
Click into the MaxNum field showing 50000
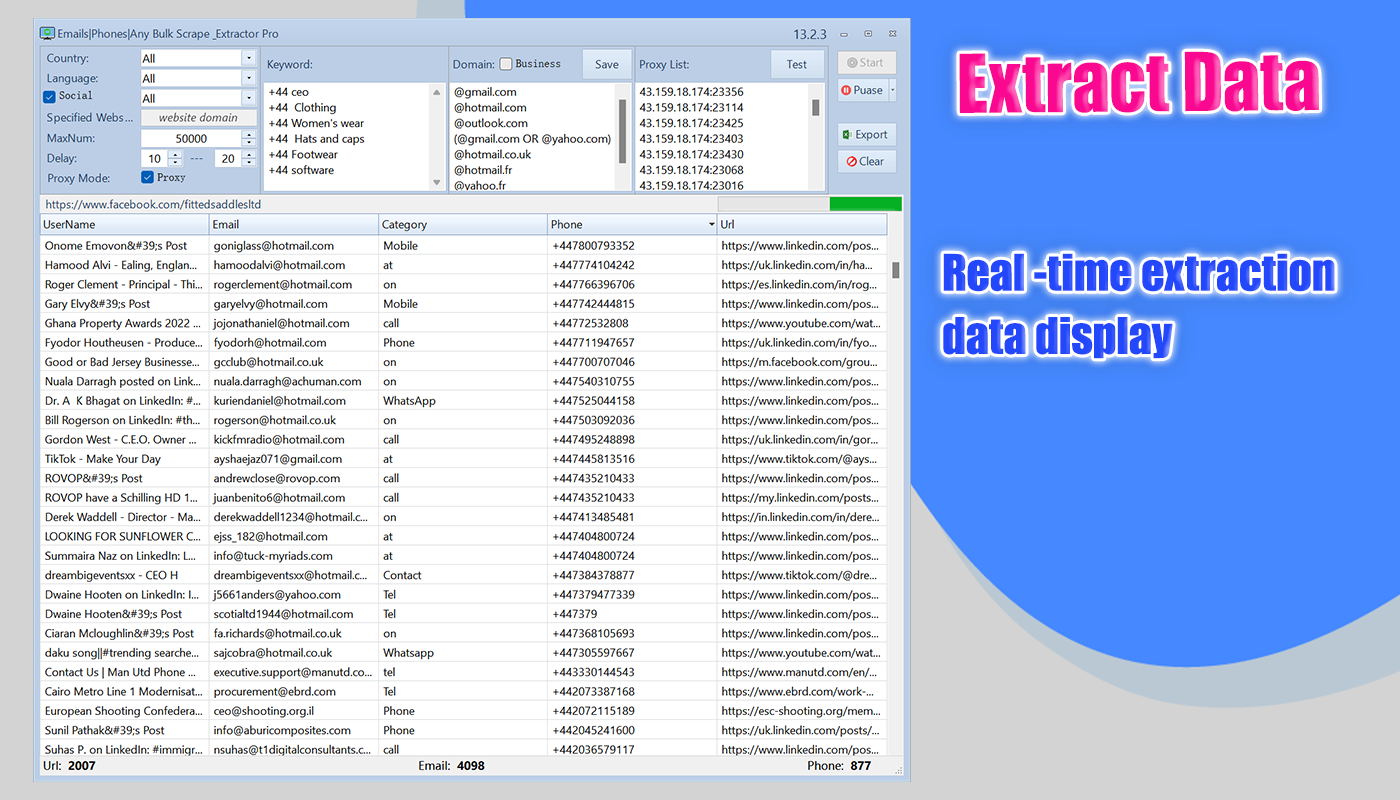(191, 138)
